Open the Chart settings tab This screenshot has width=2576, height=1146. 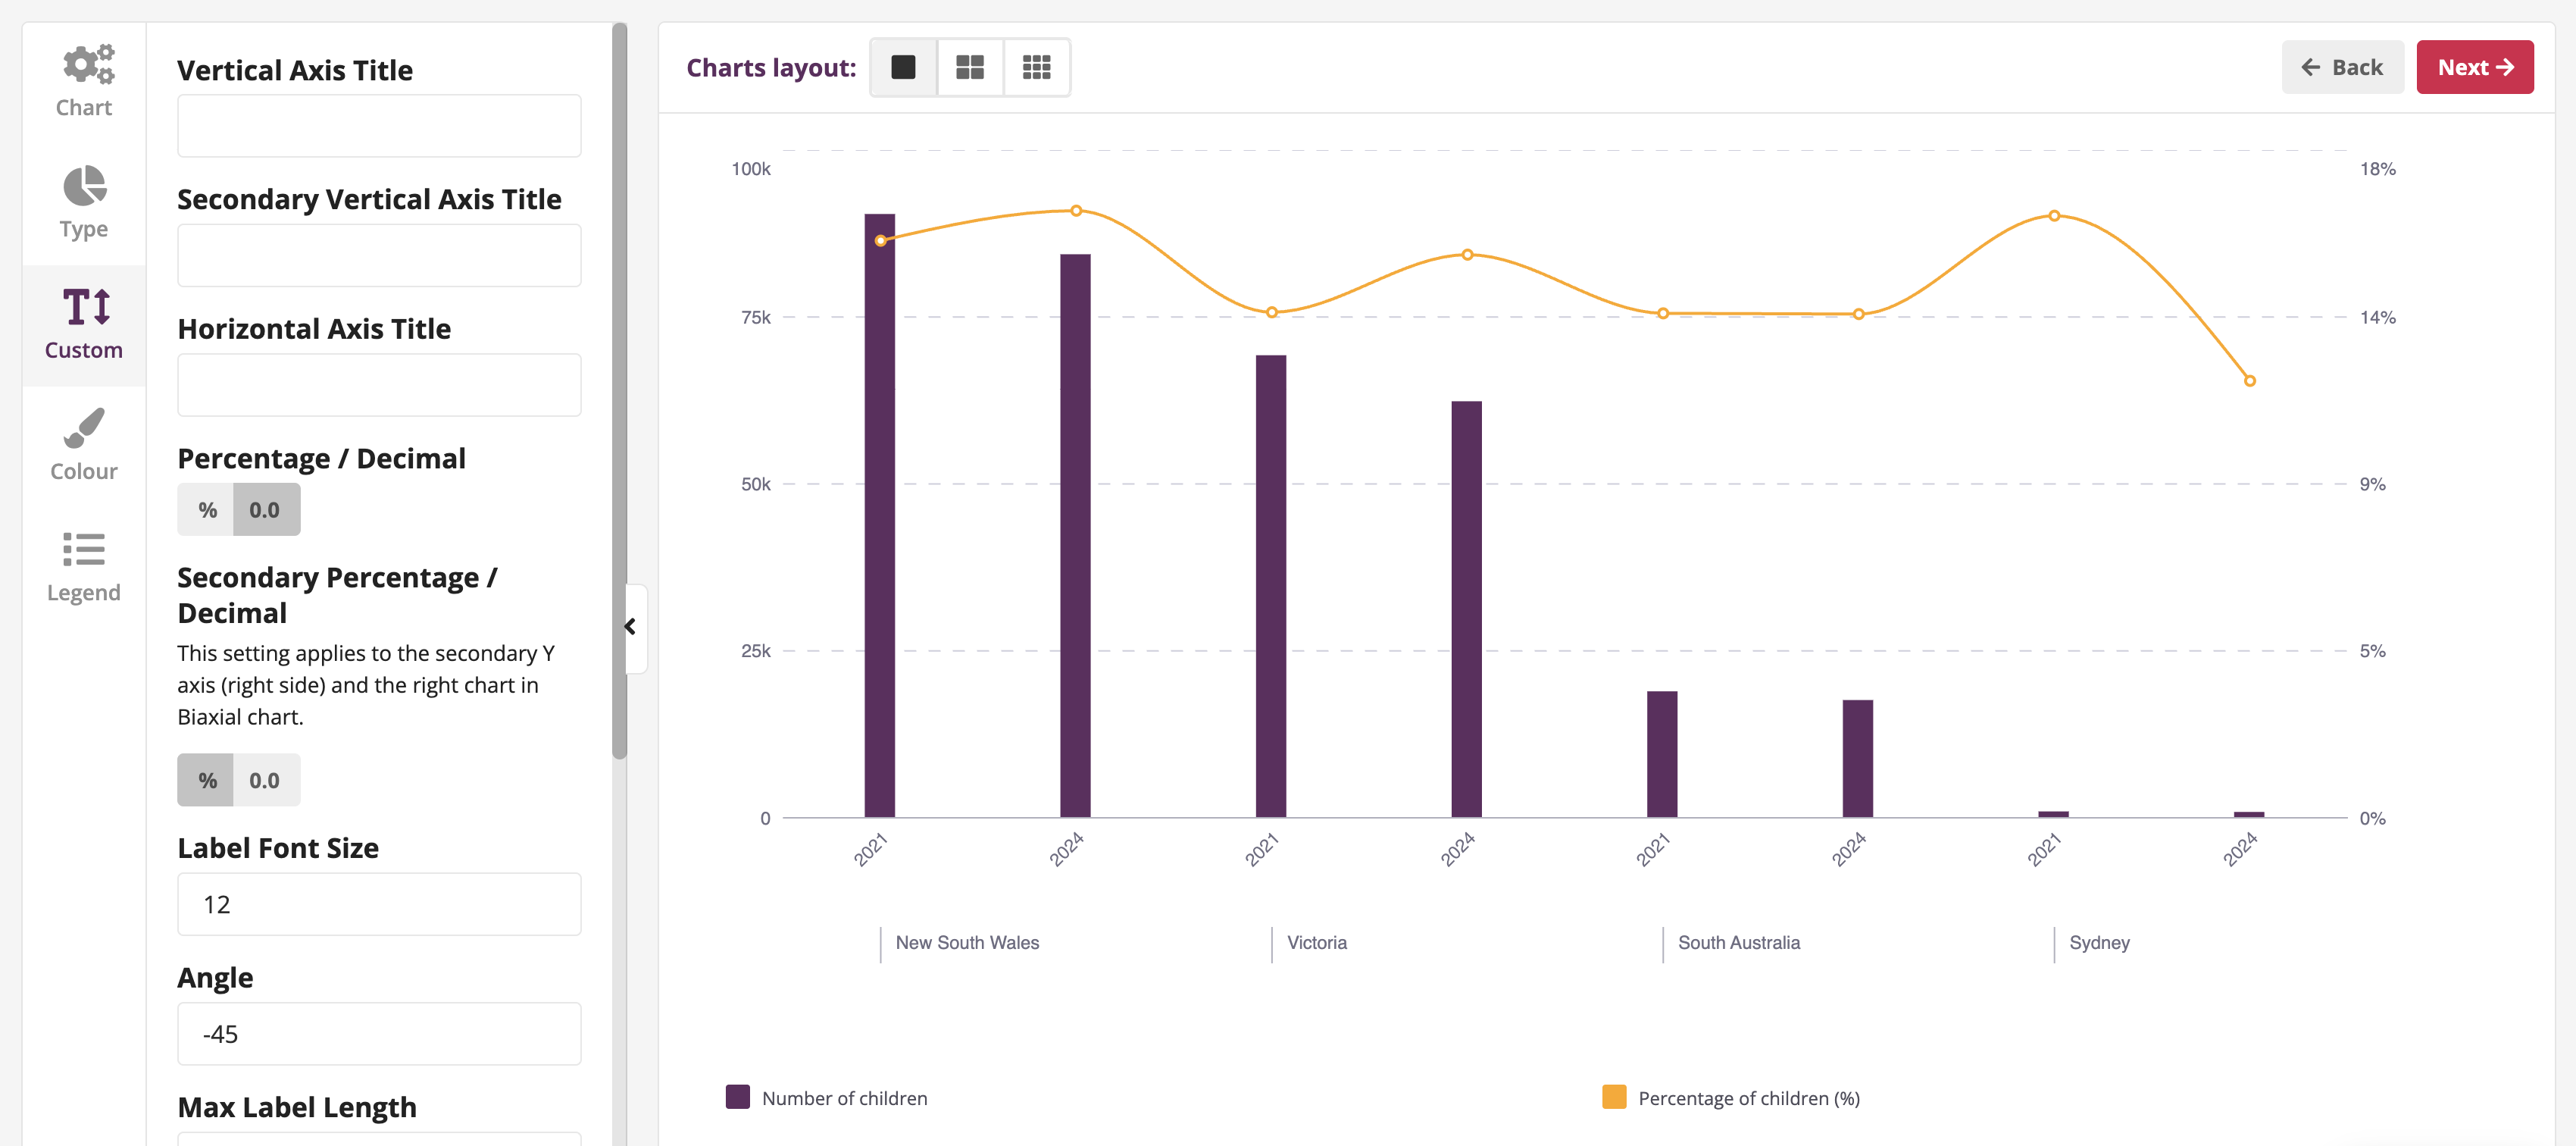pyautogui.click(x=84, y=82)
